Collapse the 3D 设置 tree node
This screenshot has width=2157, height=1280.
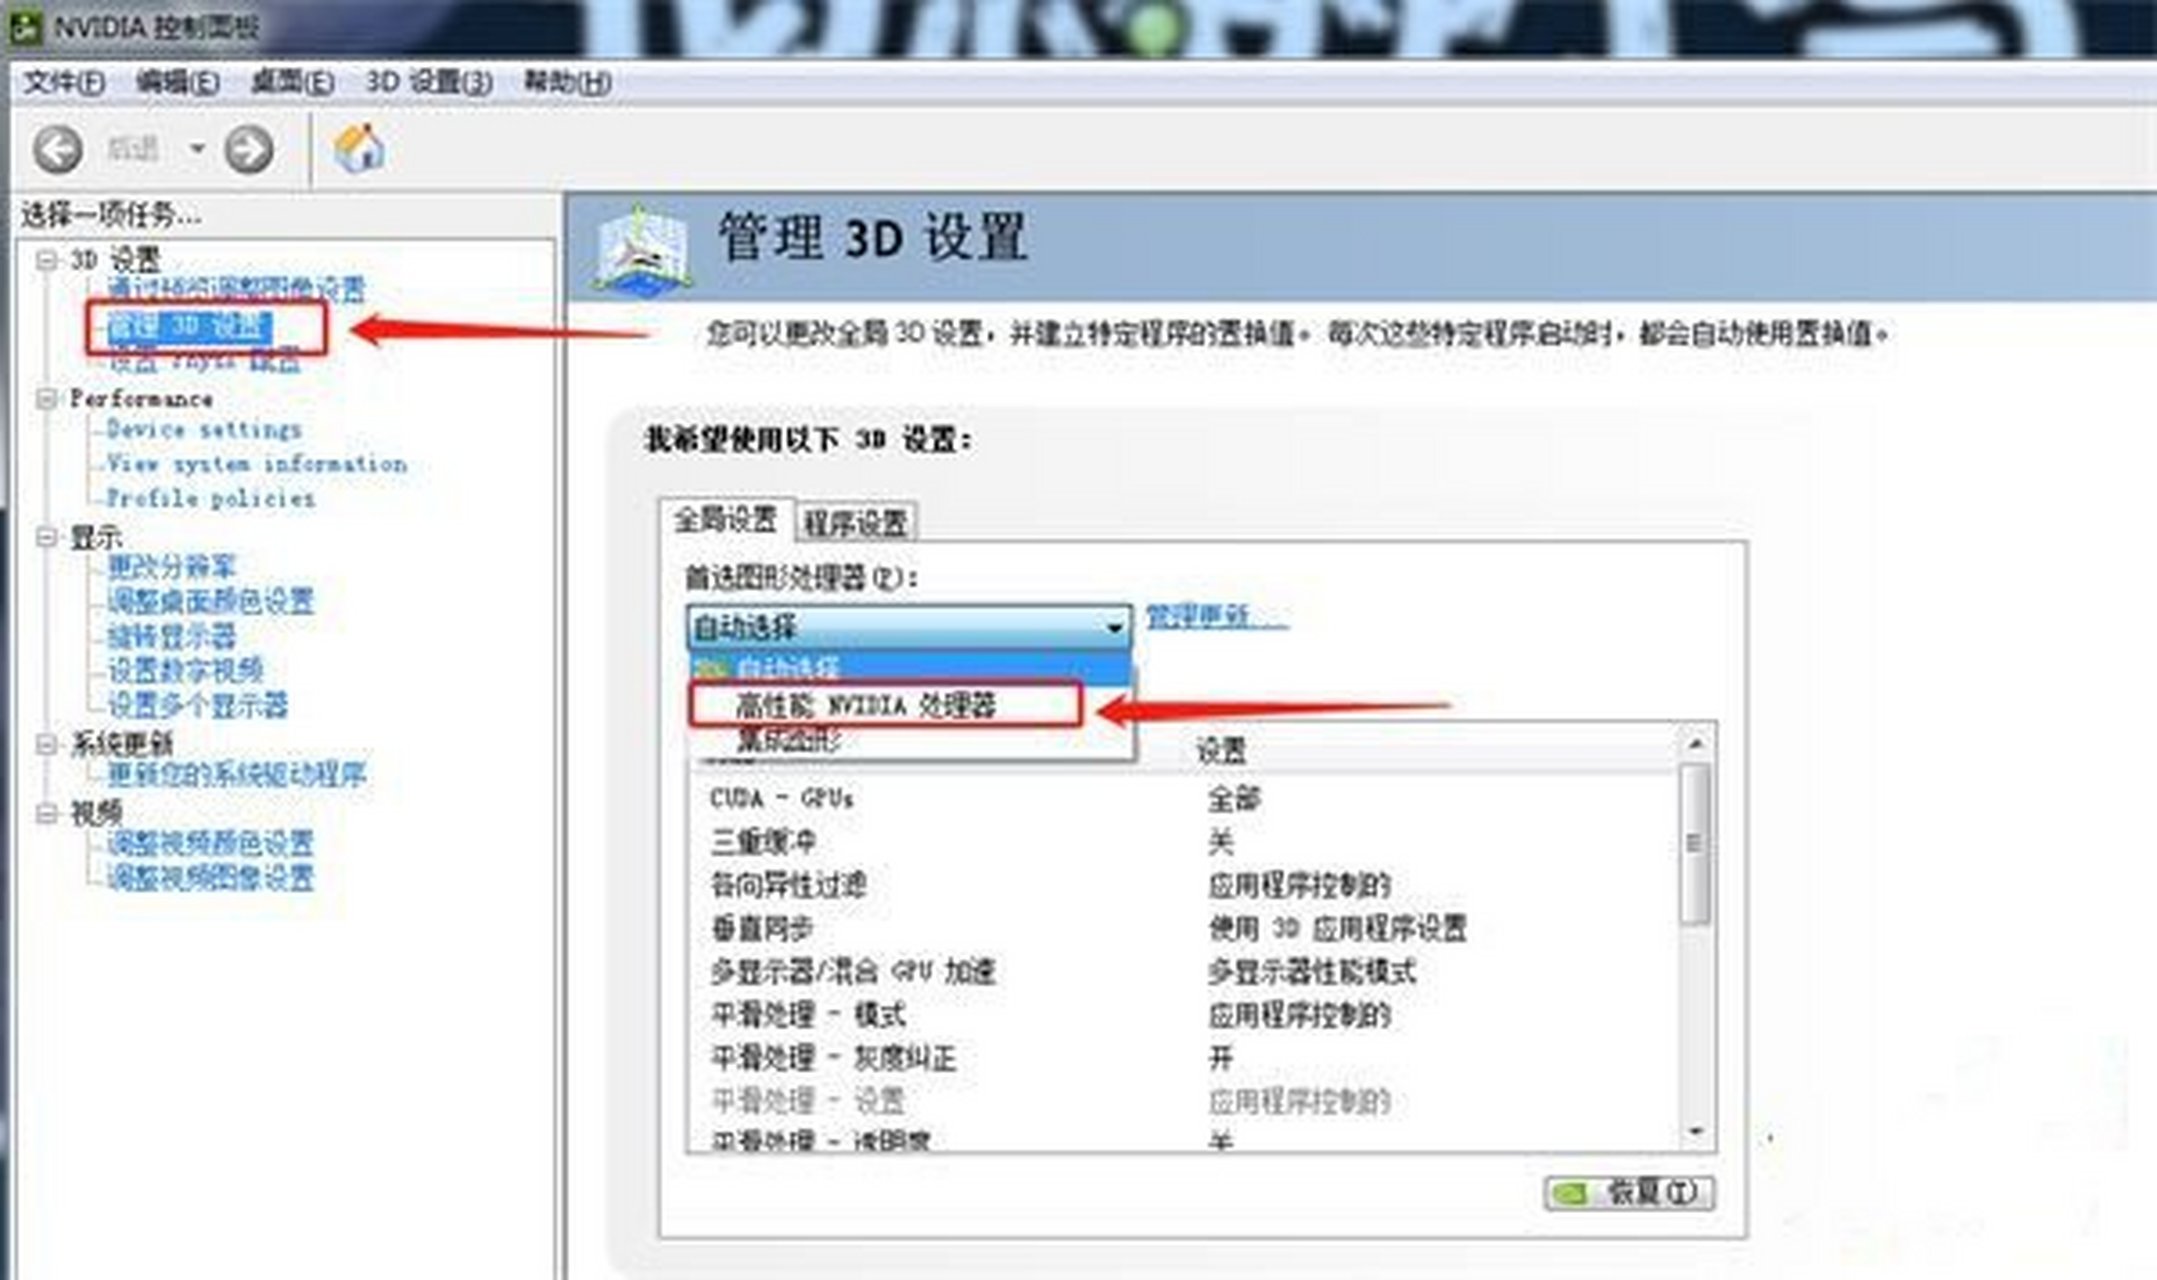tap(46, 260)
